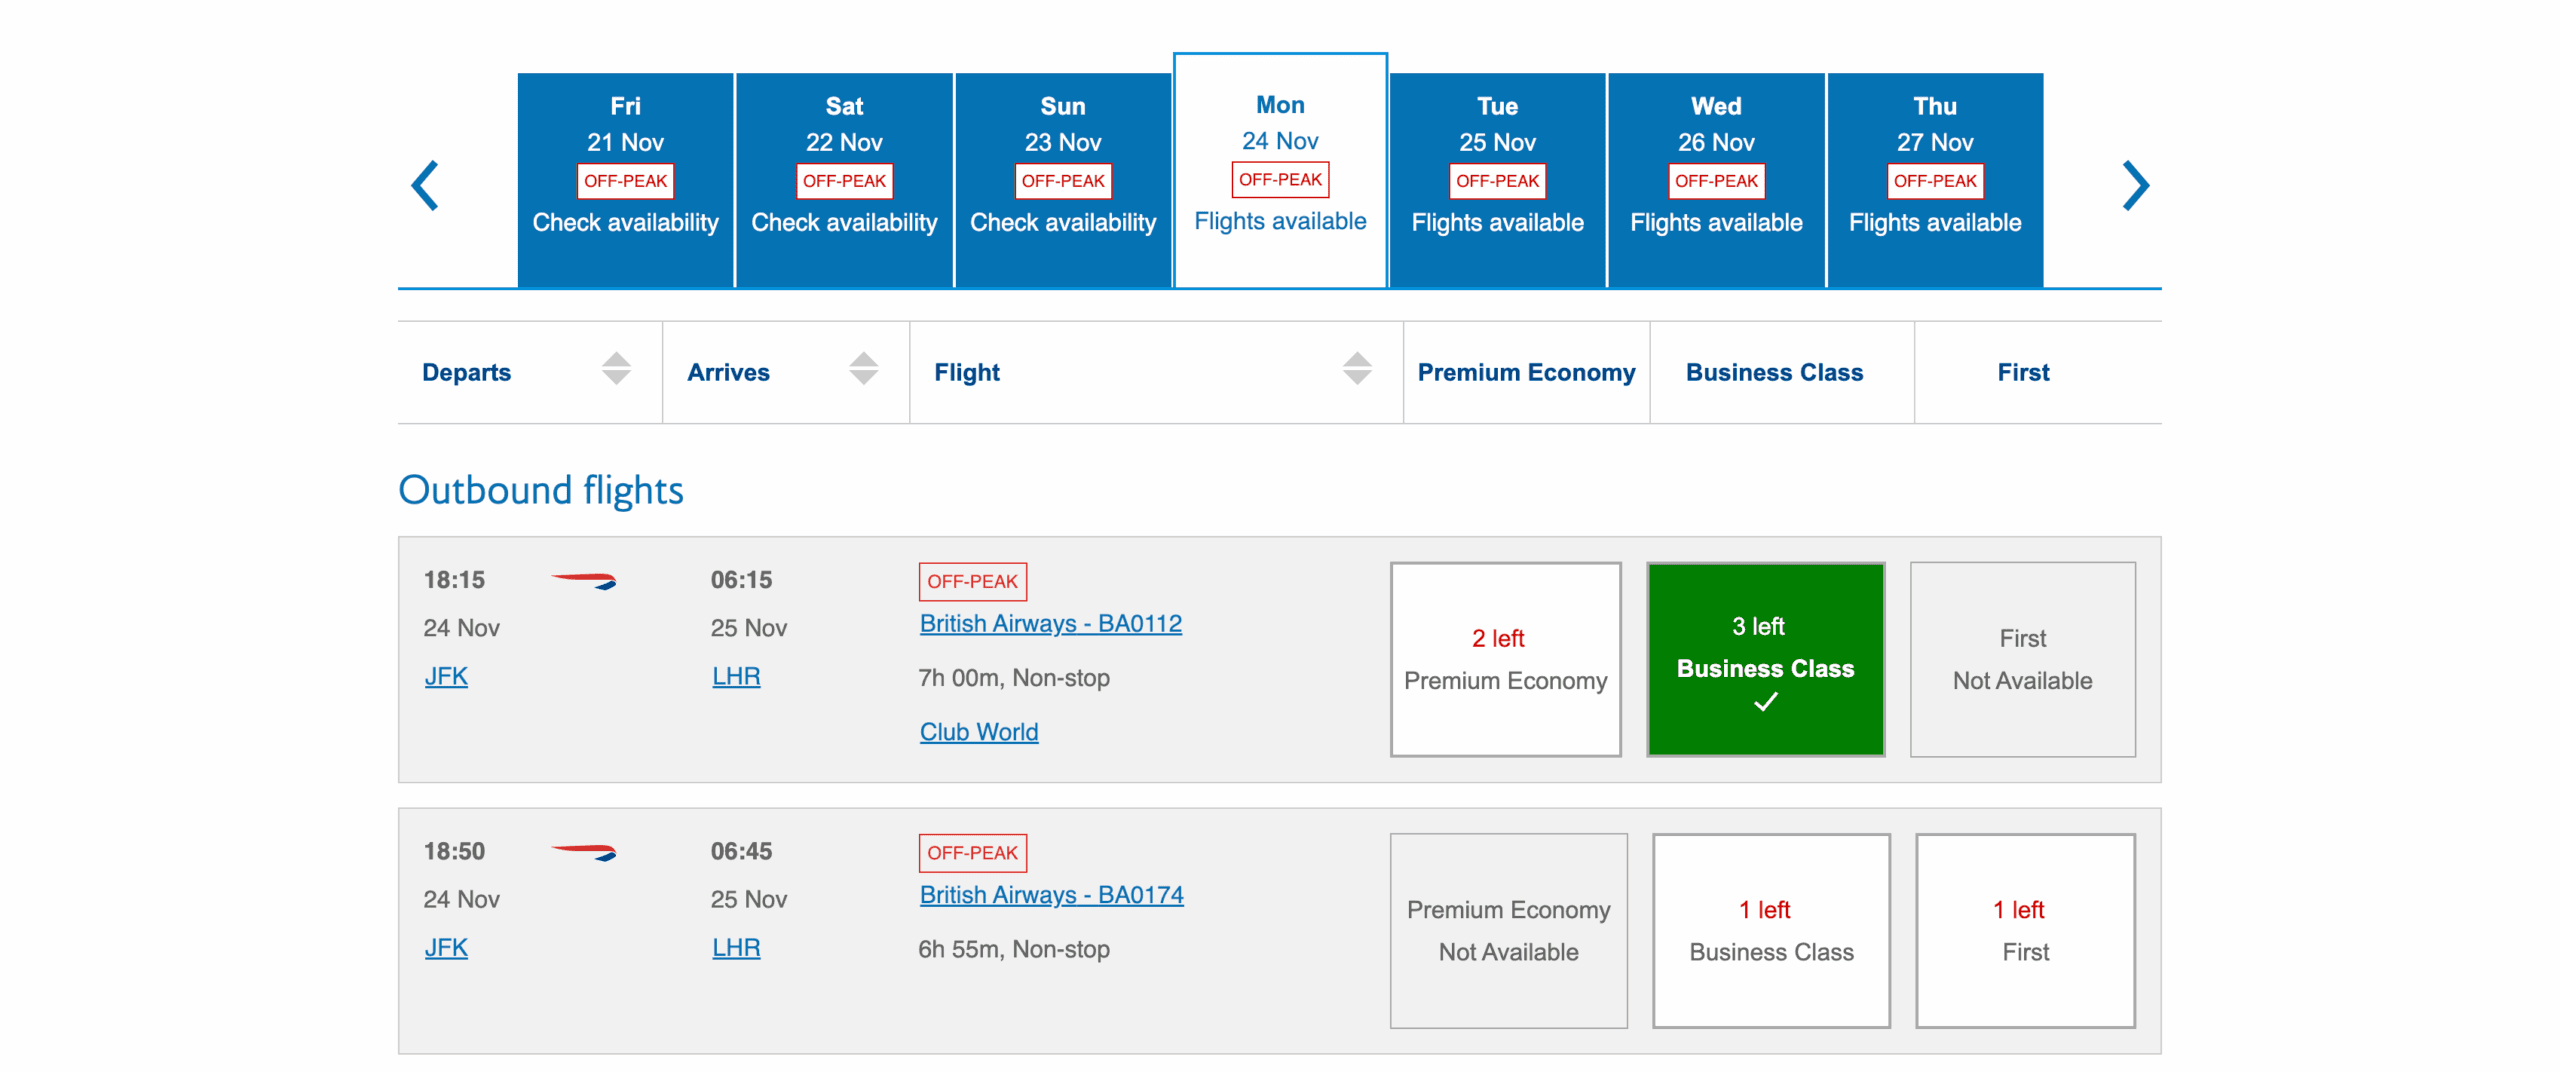The height and width of the screenshot is (1072, 2560).
Task: Click the sort arrows on the Departs column
Action: tap(615, 371)
